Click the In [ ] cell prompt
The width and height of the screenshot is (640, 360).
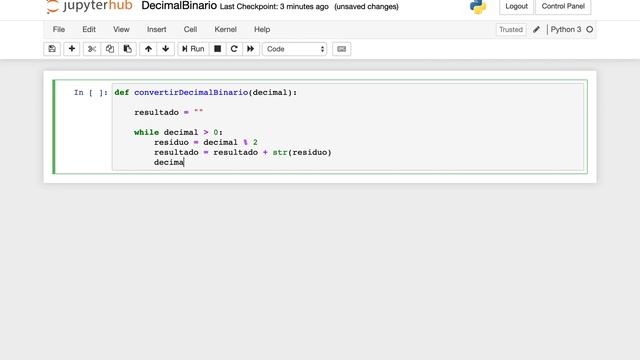91,93
